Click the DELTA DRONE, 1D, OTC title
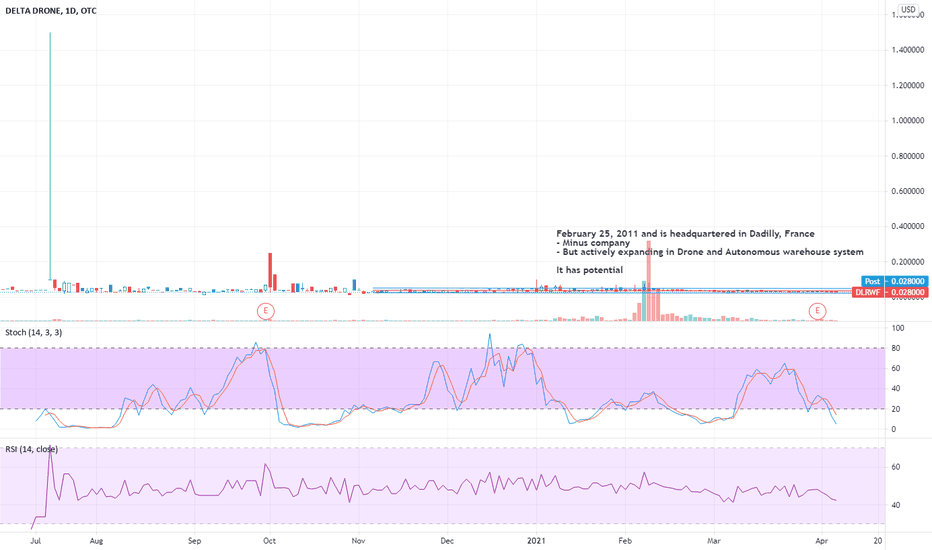The image size is (932, 550). [x=51, y=11]
